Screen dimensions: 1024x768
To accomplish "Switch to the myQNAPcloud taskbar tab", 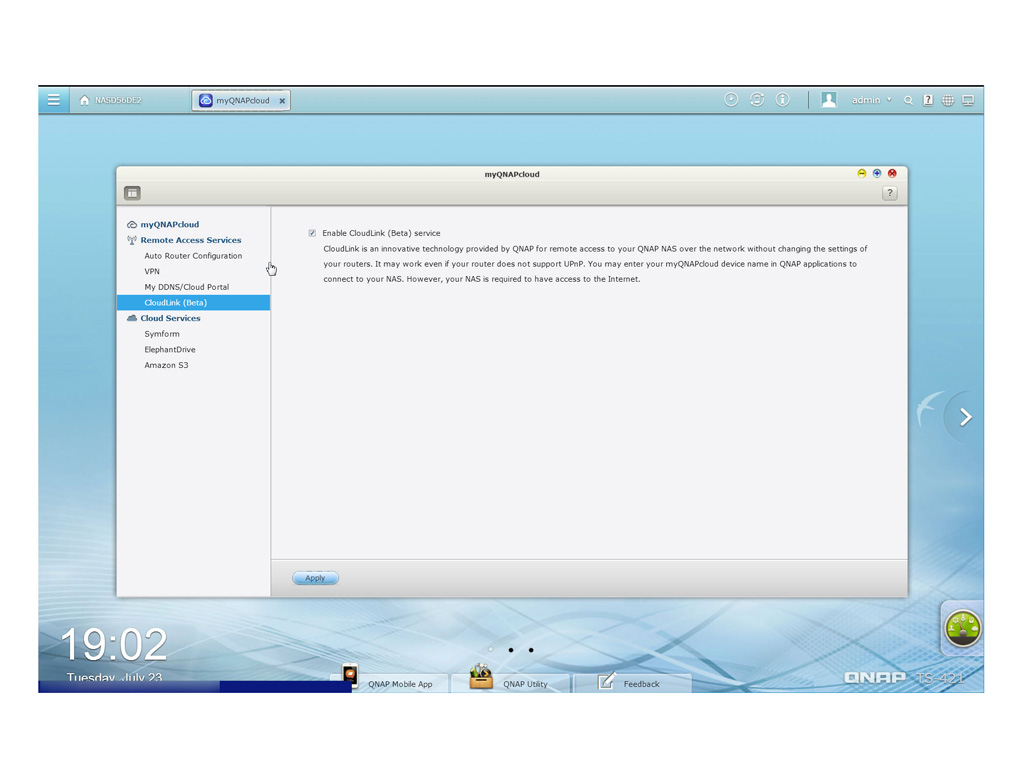I will 242,101.
